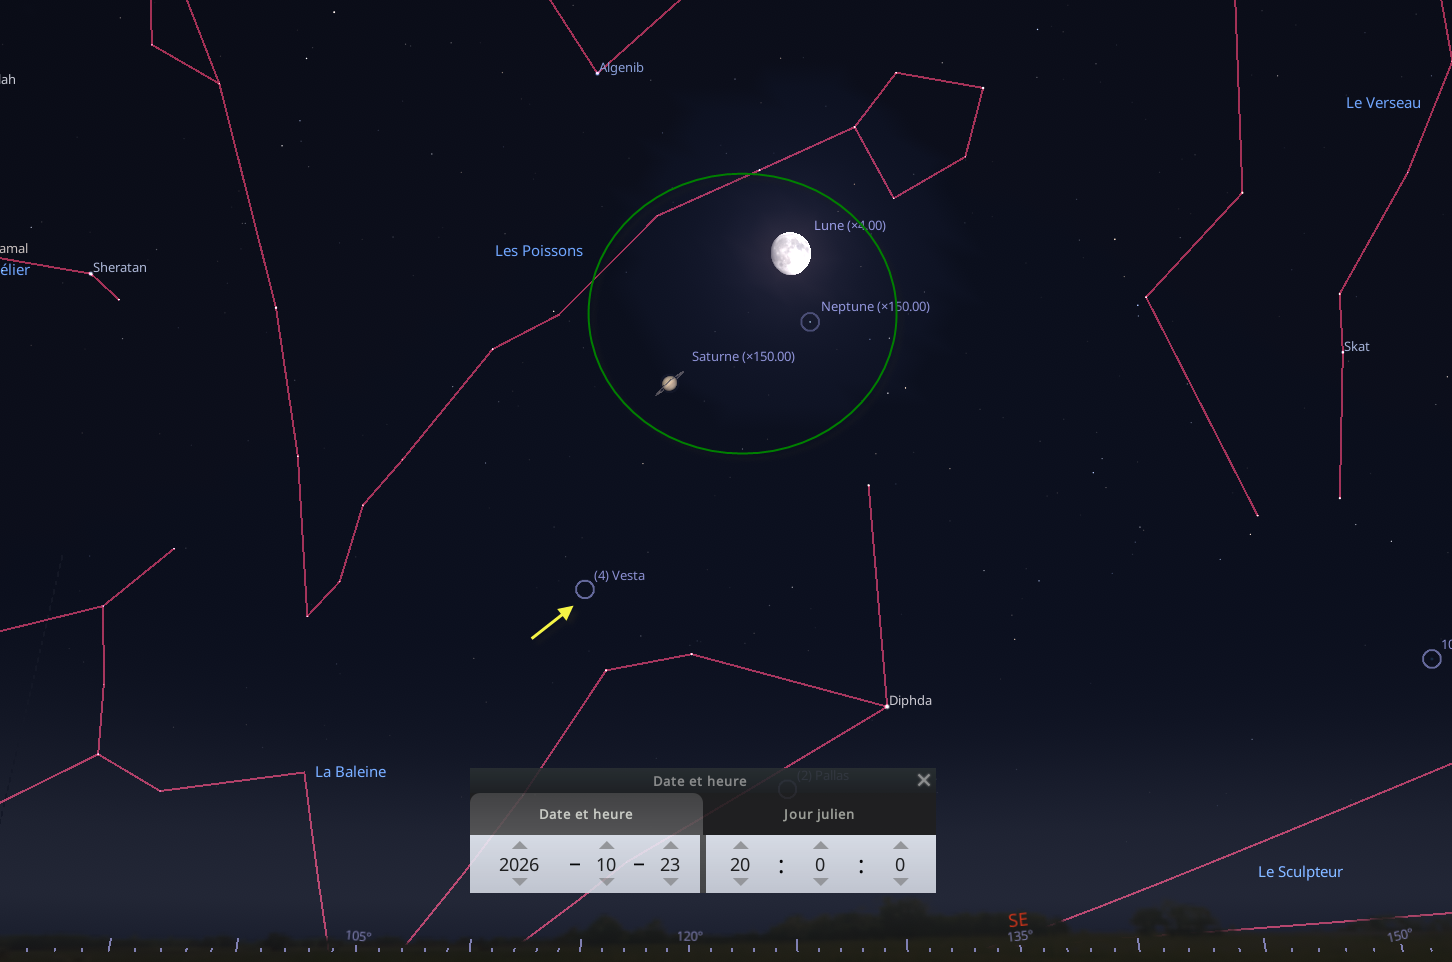Click the Le Sculpteur constellation label

click(1300, 872)
